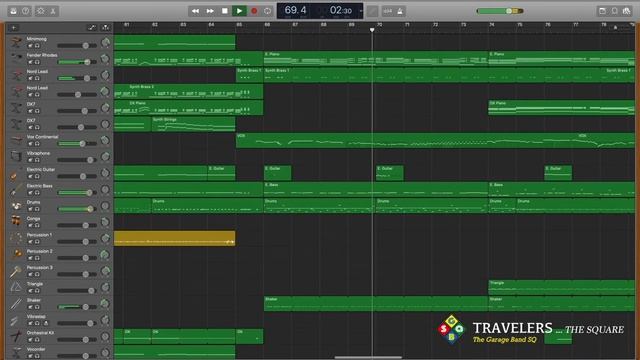Select the Electric Guitar track icon
This screenshot has height=360, width=640.
click(16, 173)
